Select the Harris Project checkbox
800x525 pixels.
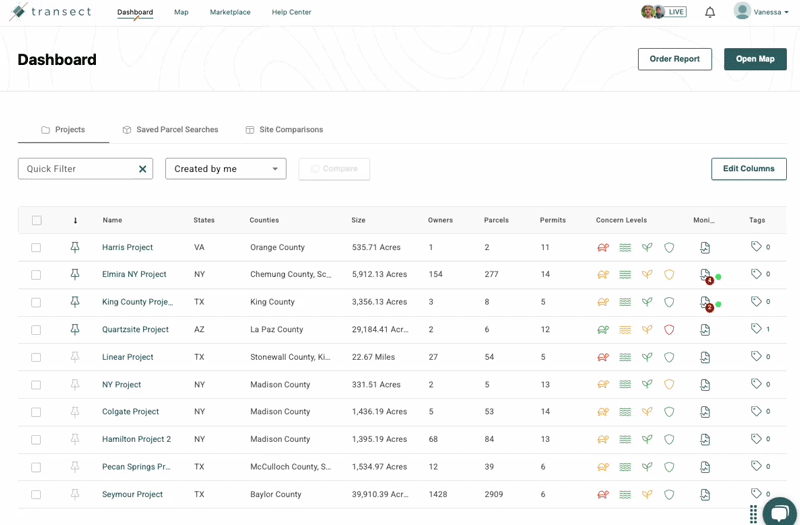click(36, 247)
